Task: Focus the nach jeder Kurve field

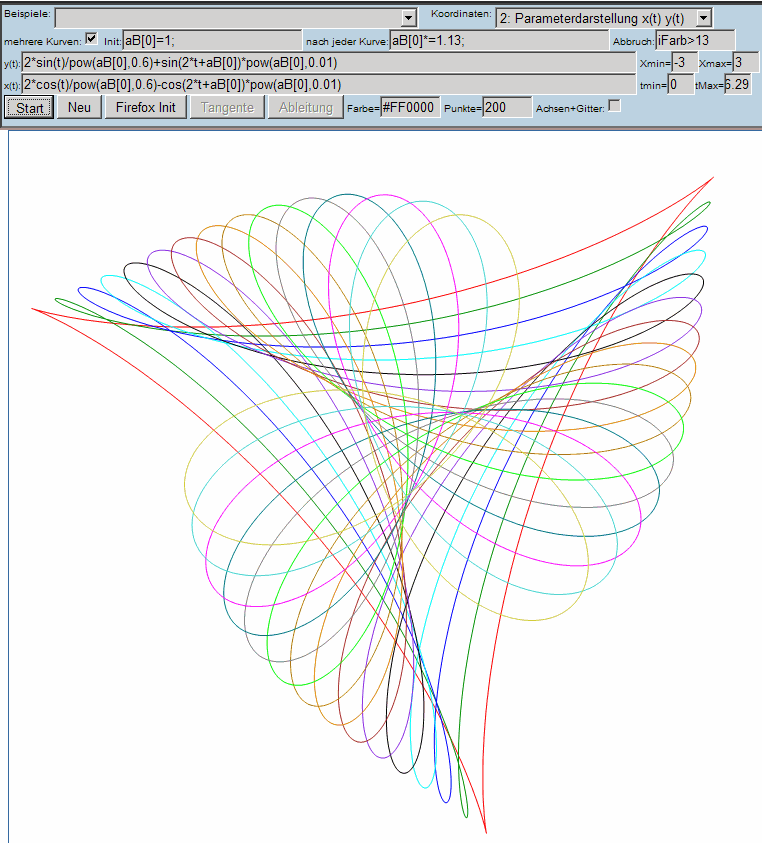Action: [499, 40]
